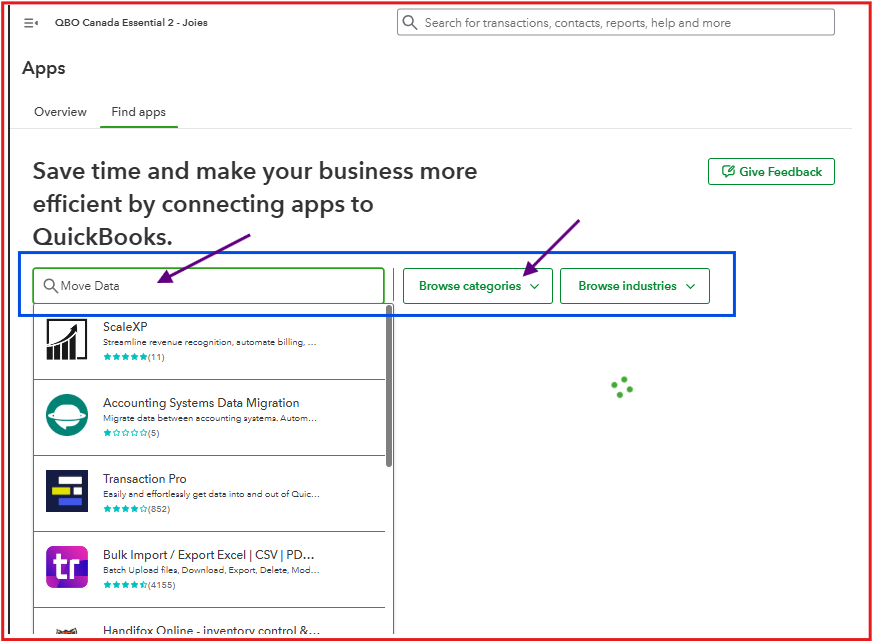Click the feedback pencil icon in Give Feedback
This screenshot has height=641, width=872.
point(728,171)
